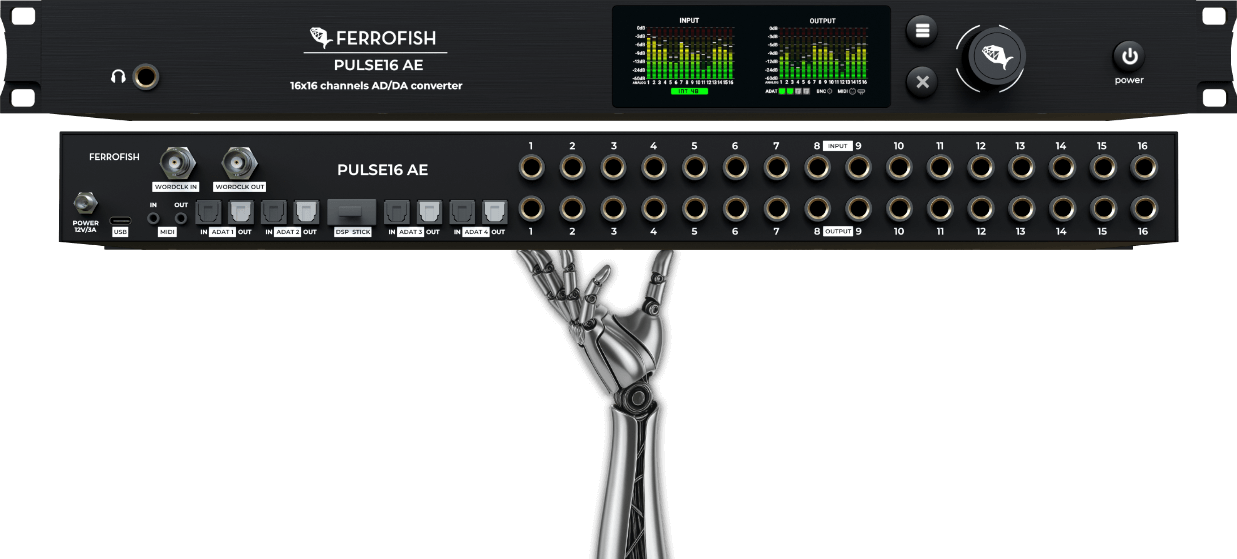Image resolution: width=1237 pixels, height=559 pixels.
Task: Click the front headphone jack
Action: coord(147,76)
